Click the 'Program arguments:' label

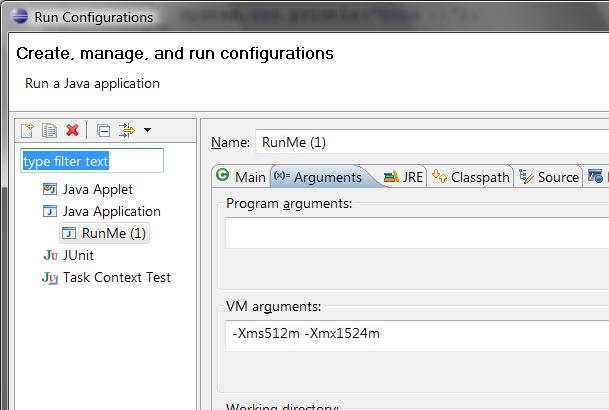[x=289, y=203]
